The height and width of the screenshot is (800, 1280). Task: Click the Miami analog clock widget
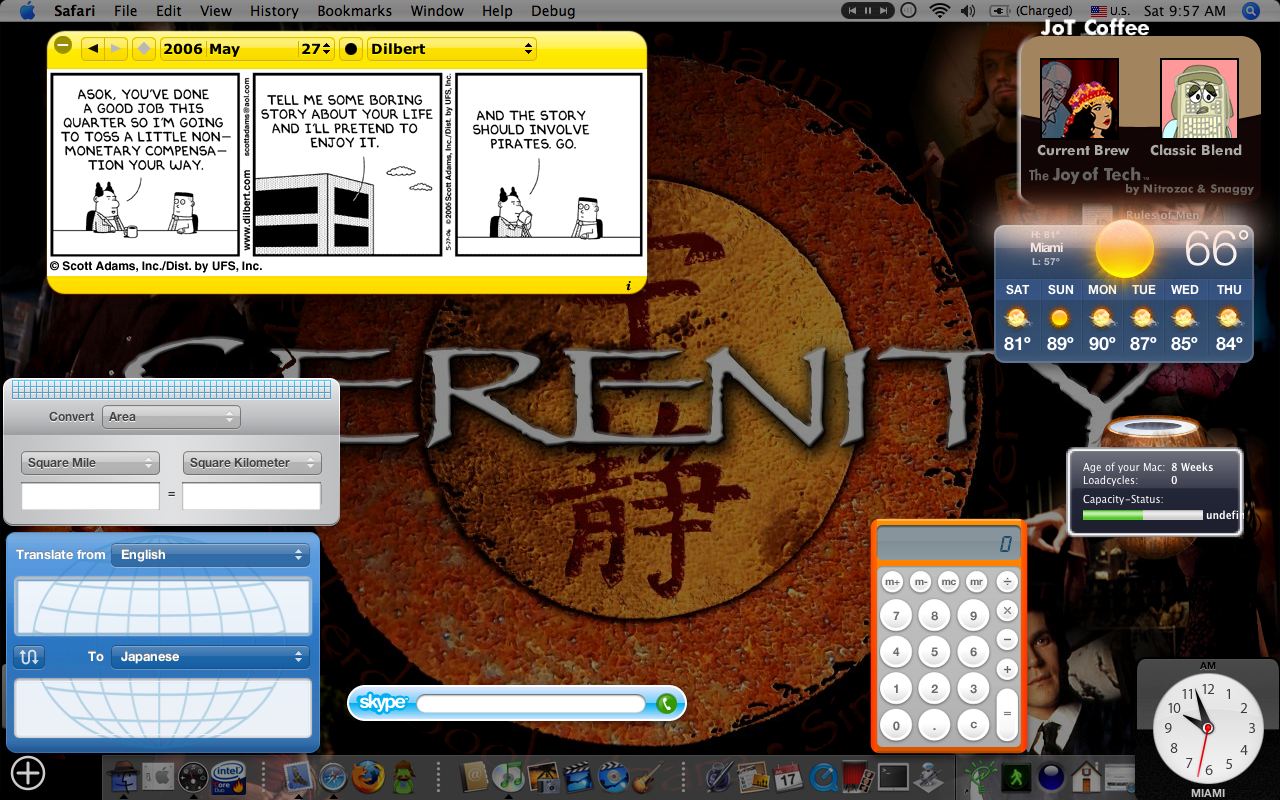tap(1208, 728)
